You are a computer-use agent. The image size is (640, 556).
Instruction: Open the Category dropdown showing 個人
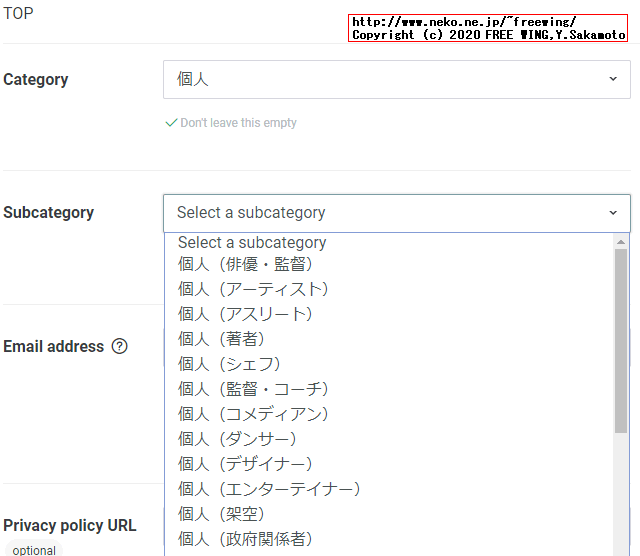(397, 80)
